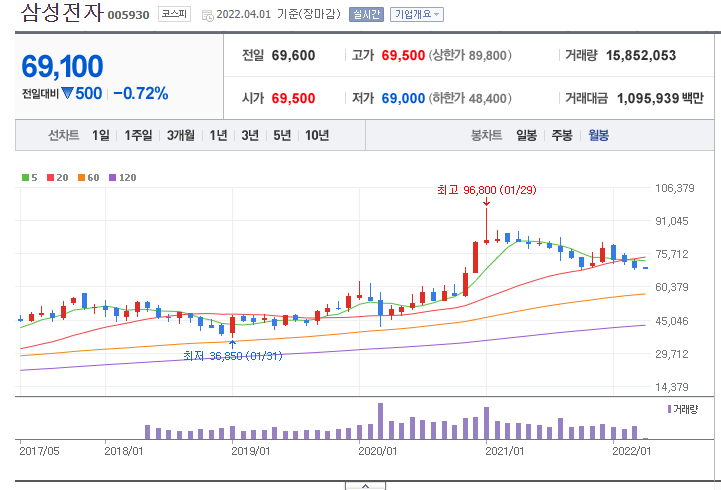Viewport: 721px width, 490px height.
Task: Click the 45,046 y-axis label
Action: tap(672, 321)
